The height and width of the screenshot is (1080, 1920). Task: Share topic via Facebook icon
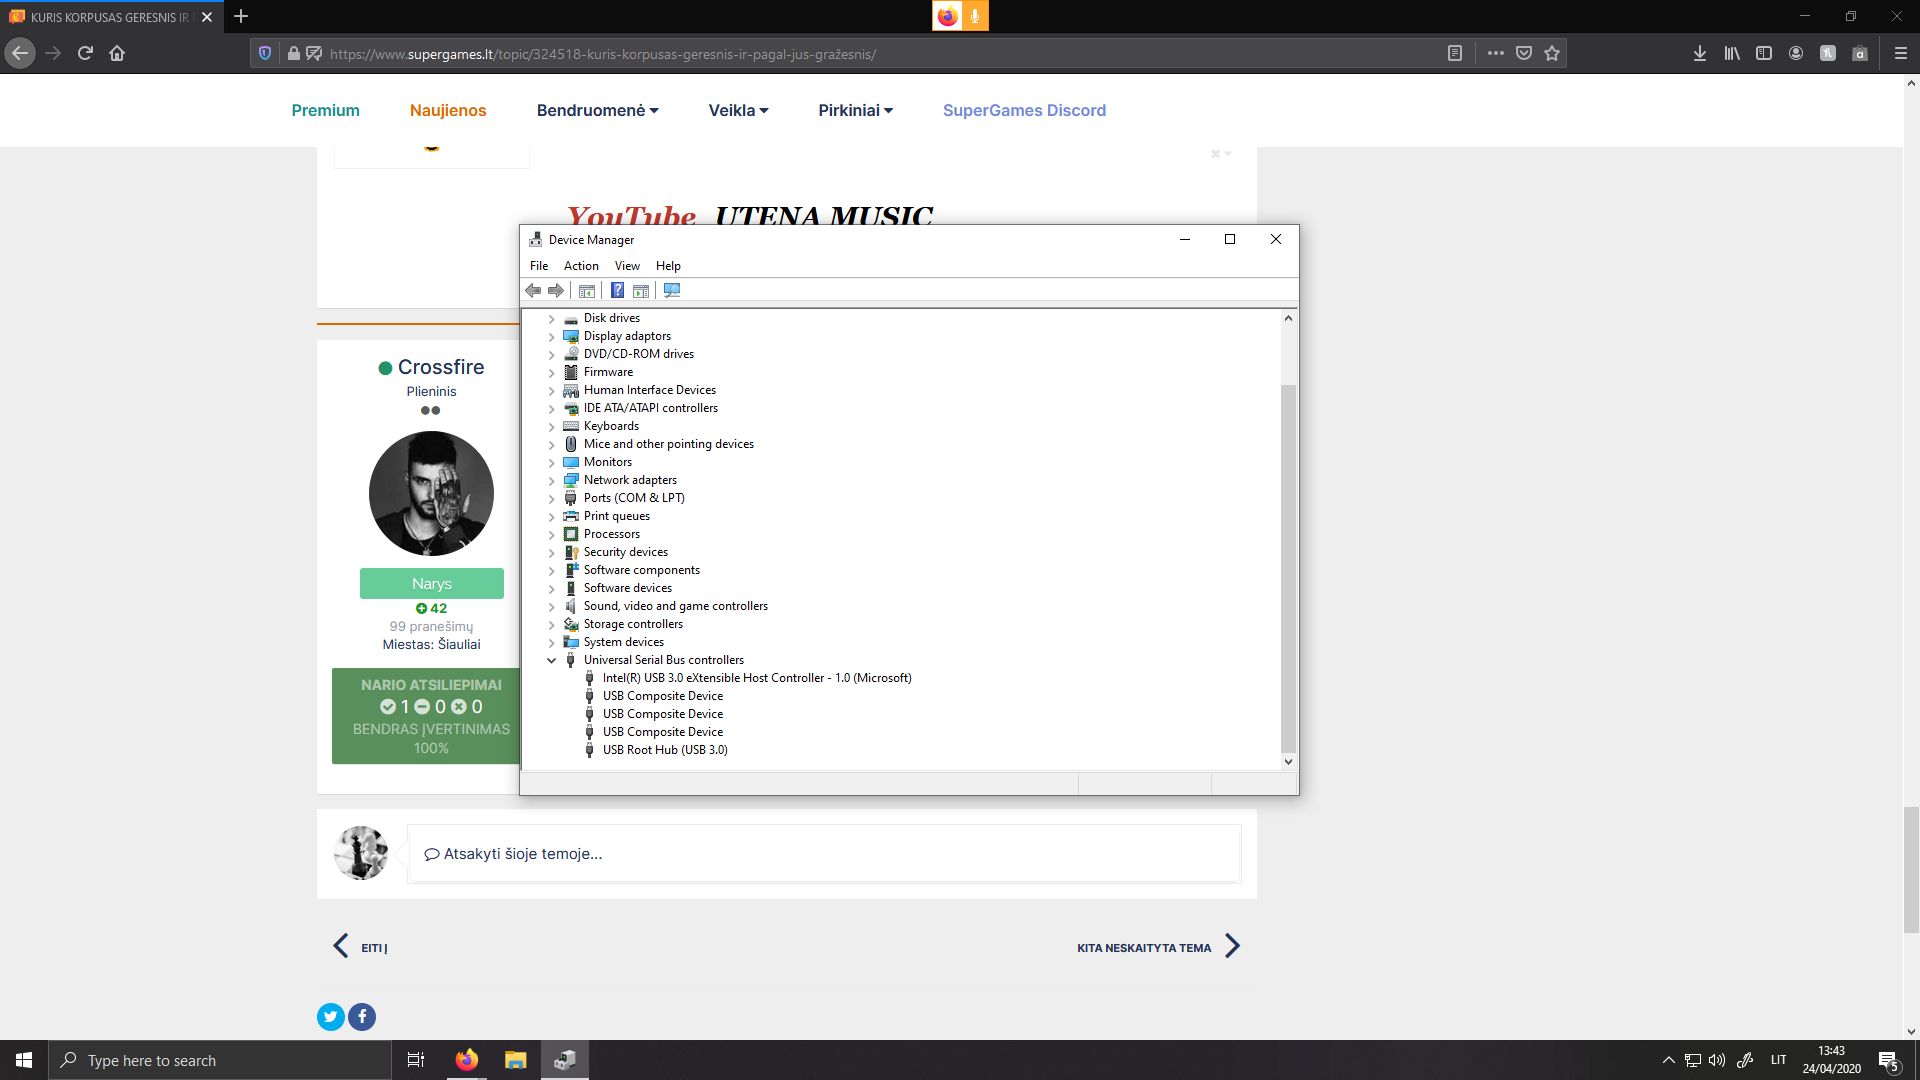362,1017
